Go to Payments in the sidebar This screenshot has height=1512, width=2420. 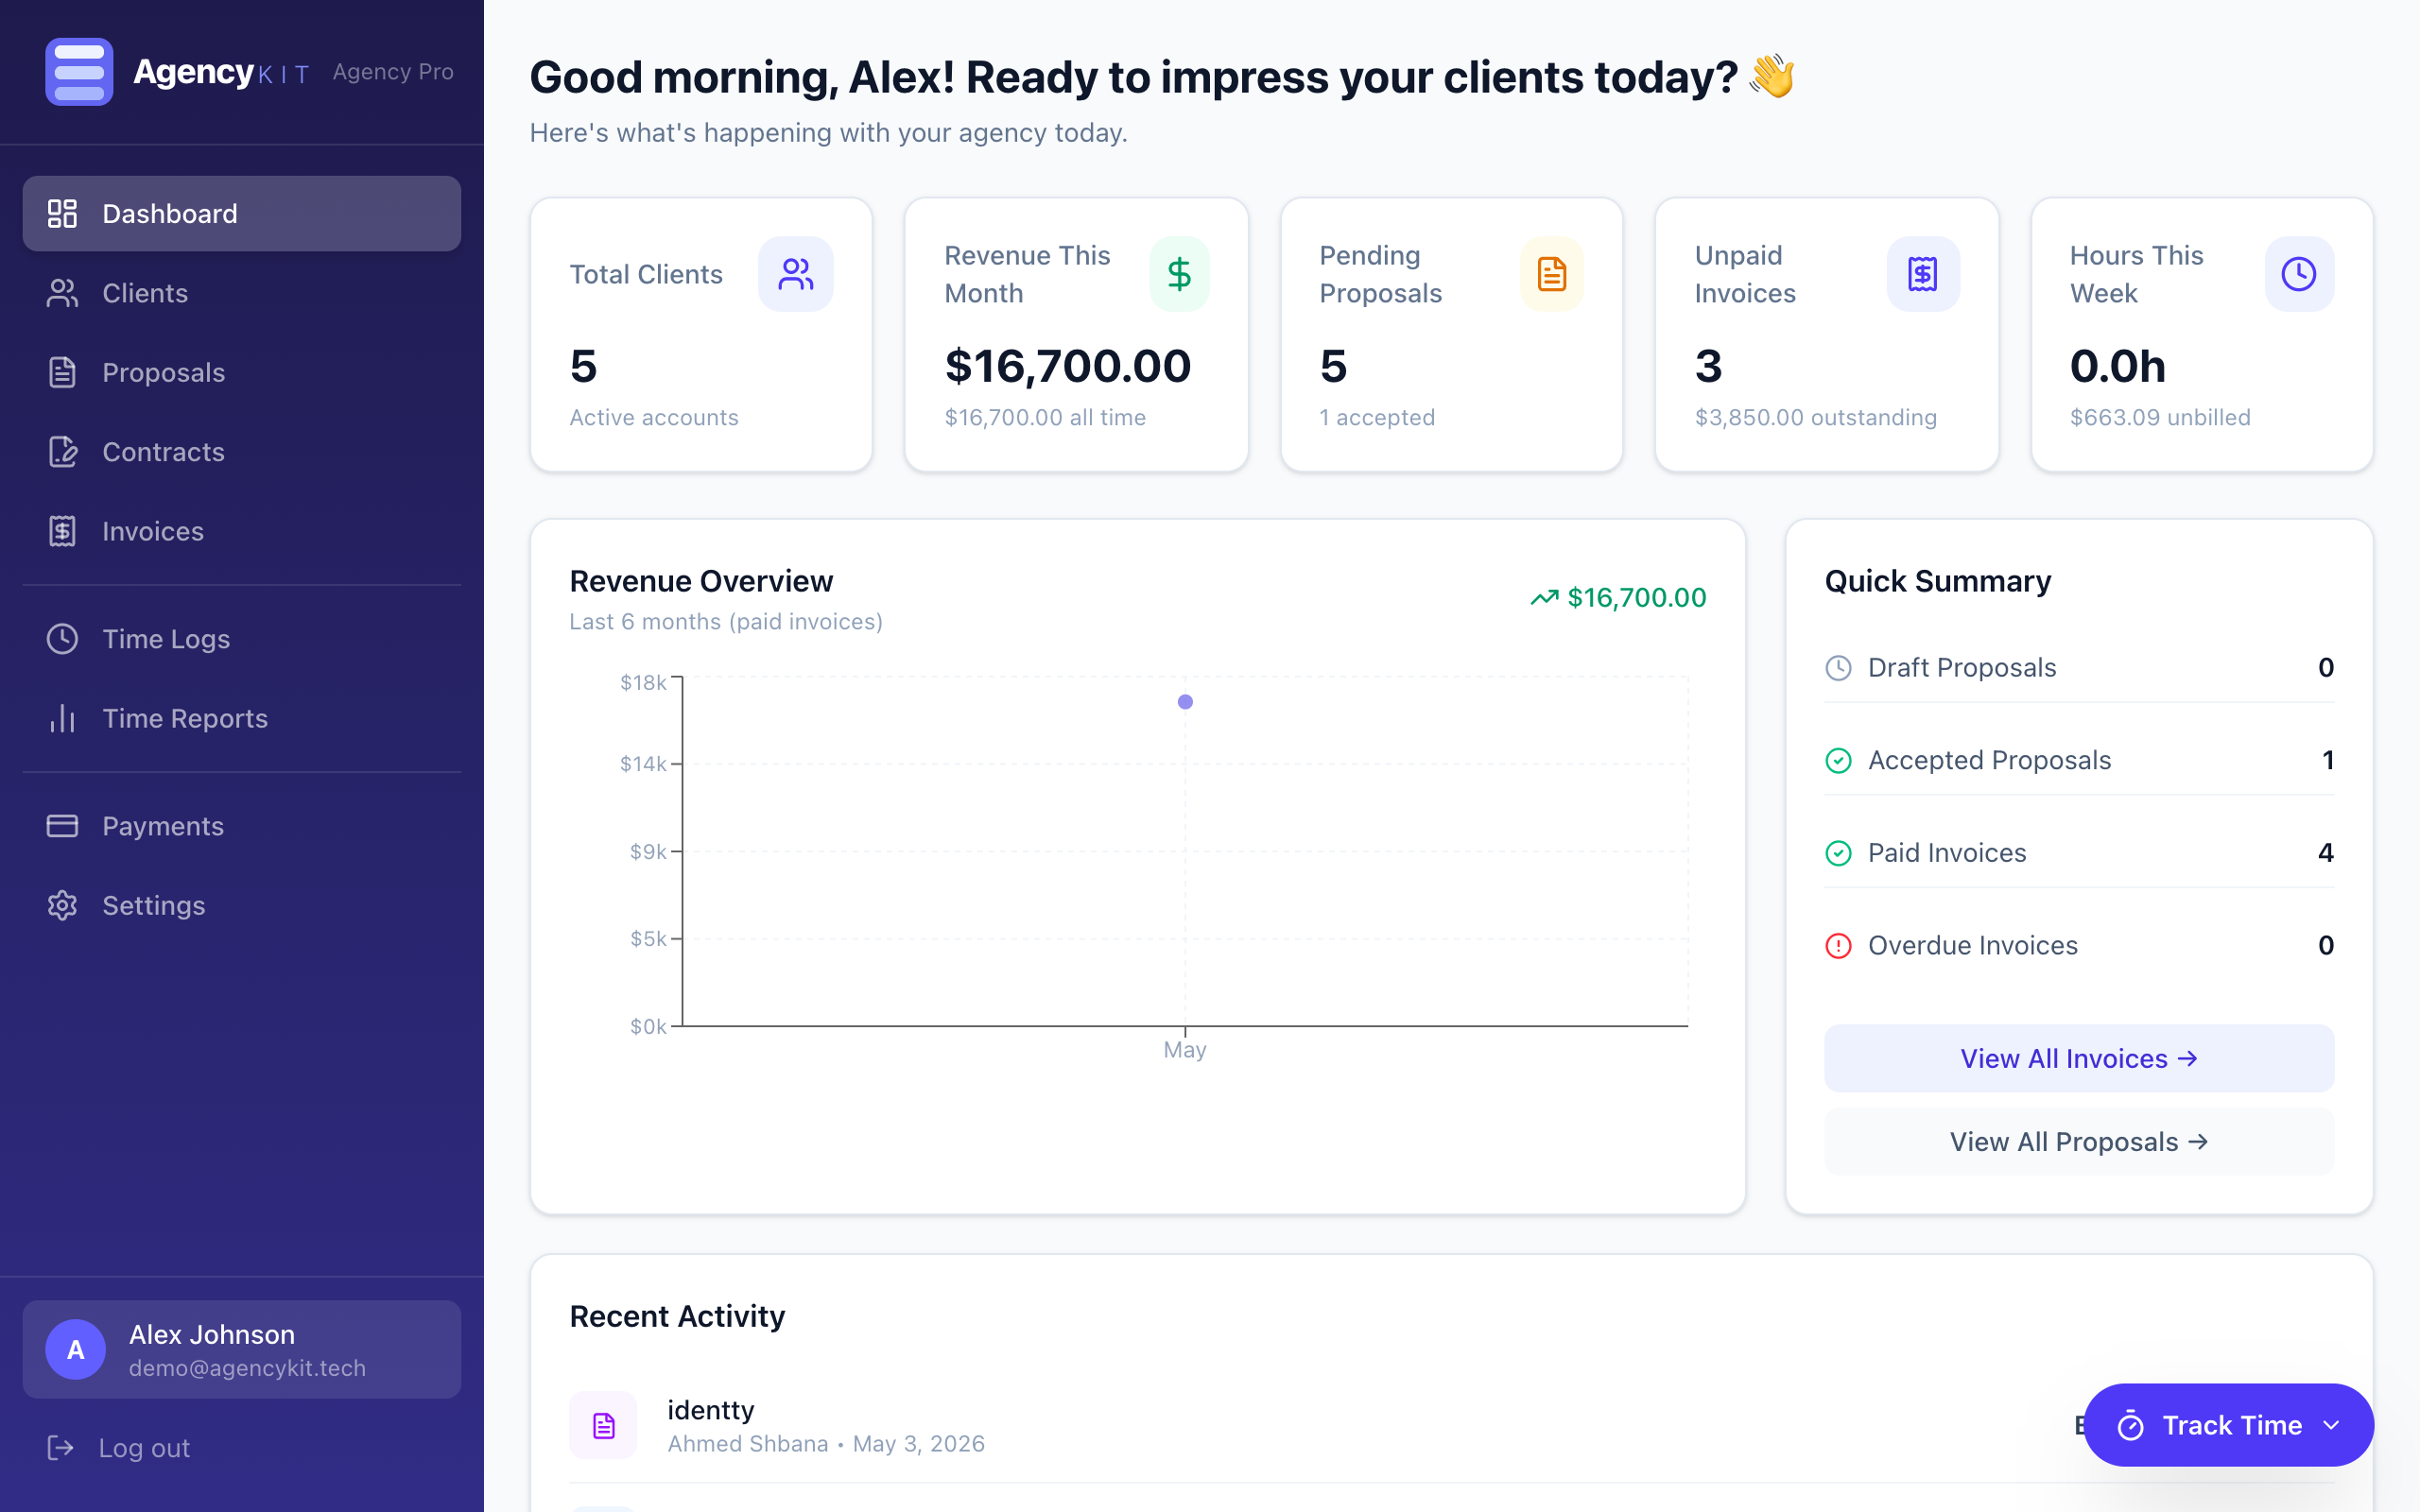(241, 826)
